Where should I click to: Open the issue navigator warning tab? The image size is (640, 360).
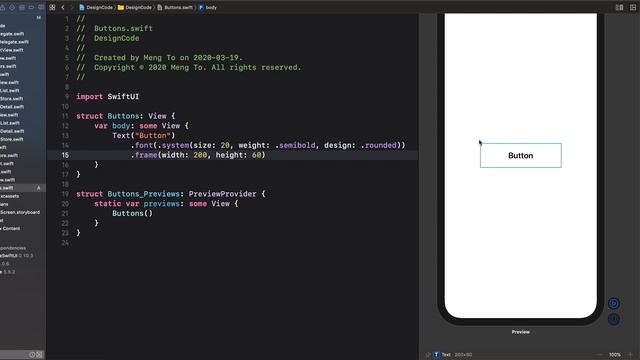(3, 7)
